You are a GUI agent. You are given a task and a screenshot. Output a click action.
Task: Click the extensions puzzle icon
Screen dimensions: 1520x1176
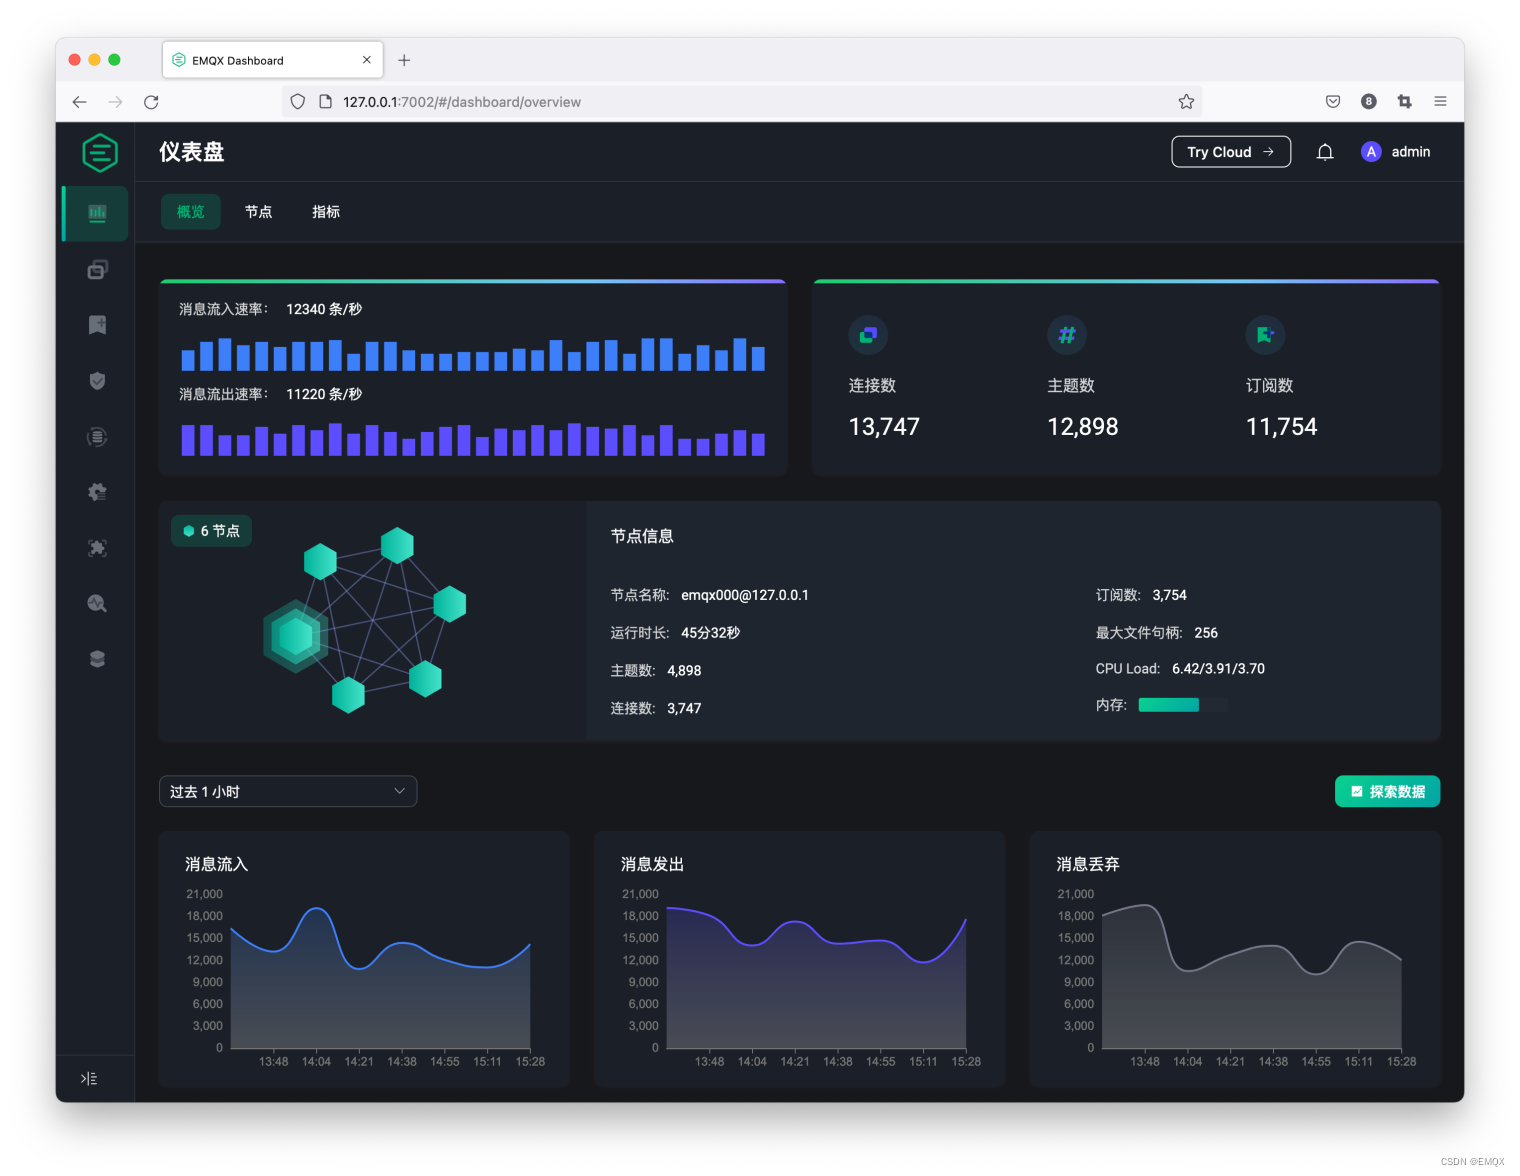click(96, 547)
